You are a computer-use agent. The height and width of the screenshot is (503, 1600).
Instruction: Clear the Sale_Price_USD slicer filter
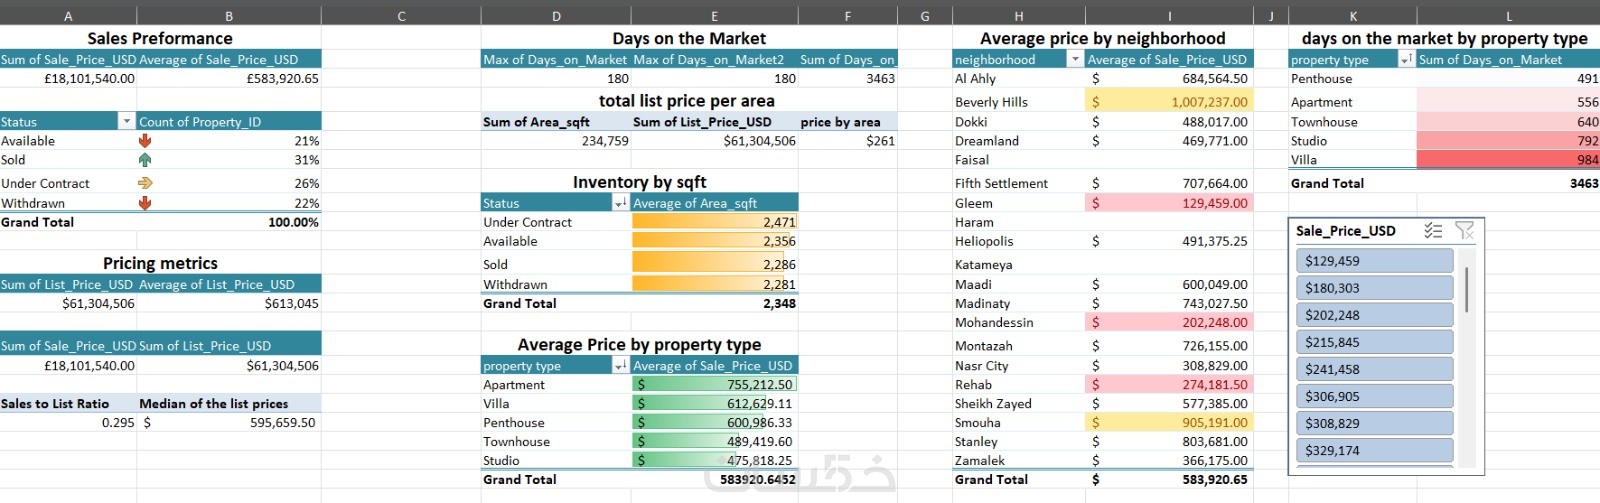(x=1465, y=231)
